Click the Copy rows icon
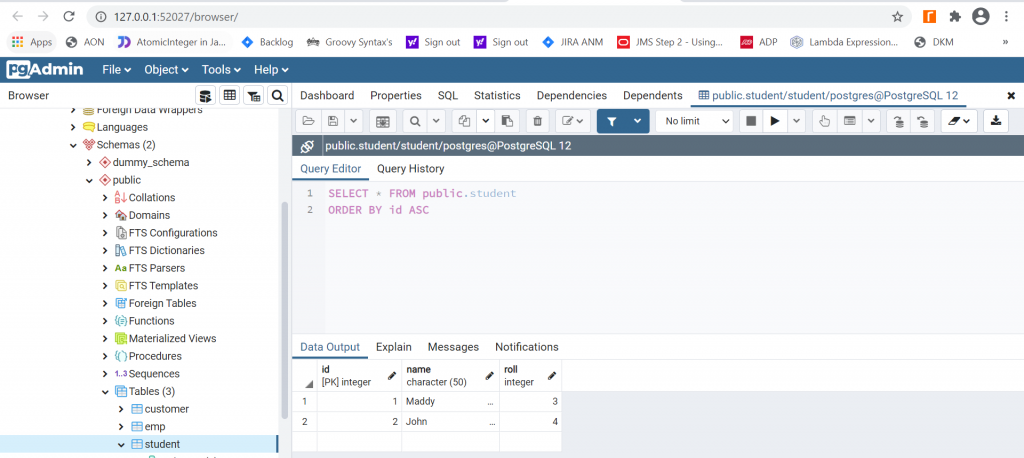Image resolution: width=1024 pixels, height=458 pixels. 464,121
